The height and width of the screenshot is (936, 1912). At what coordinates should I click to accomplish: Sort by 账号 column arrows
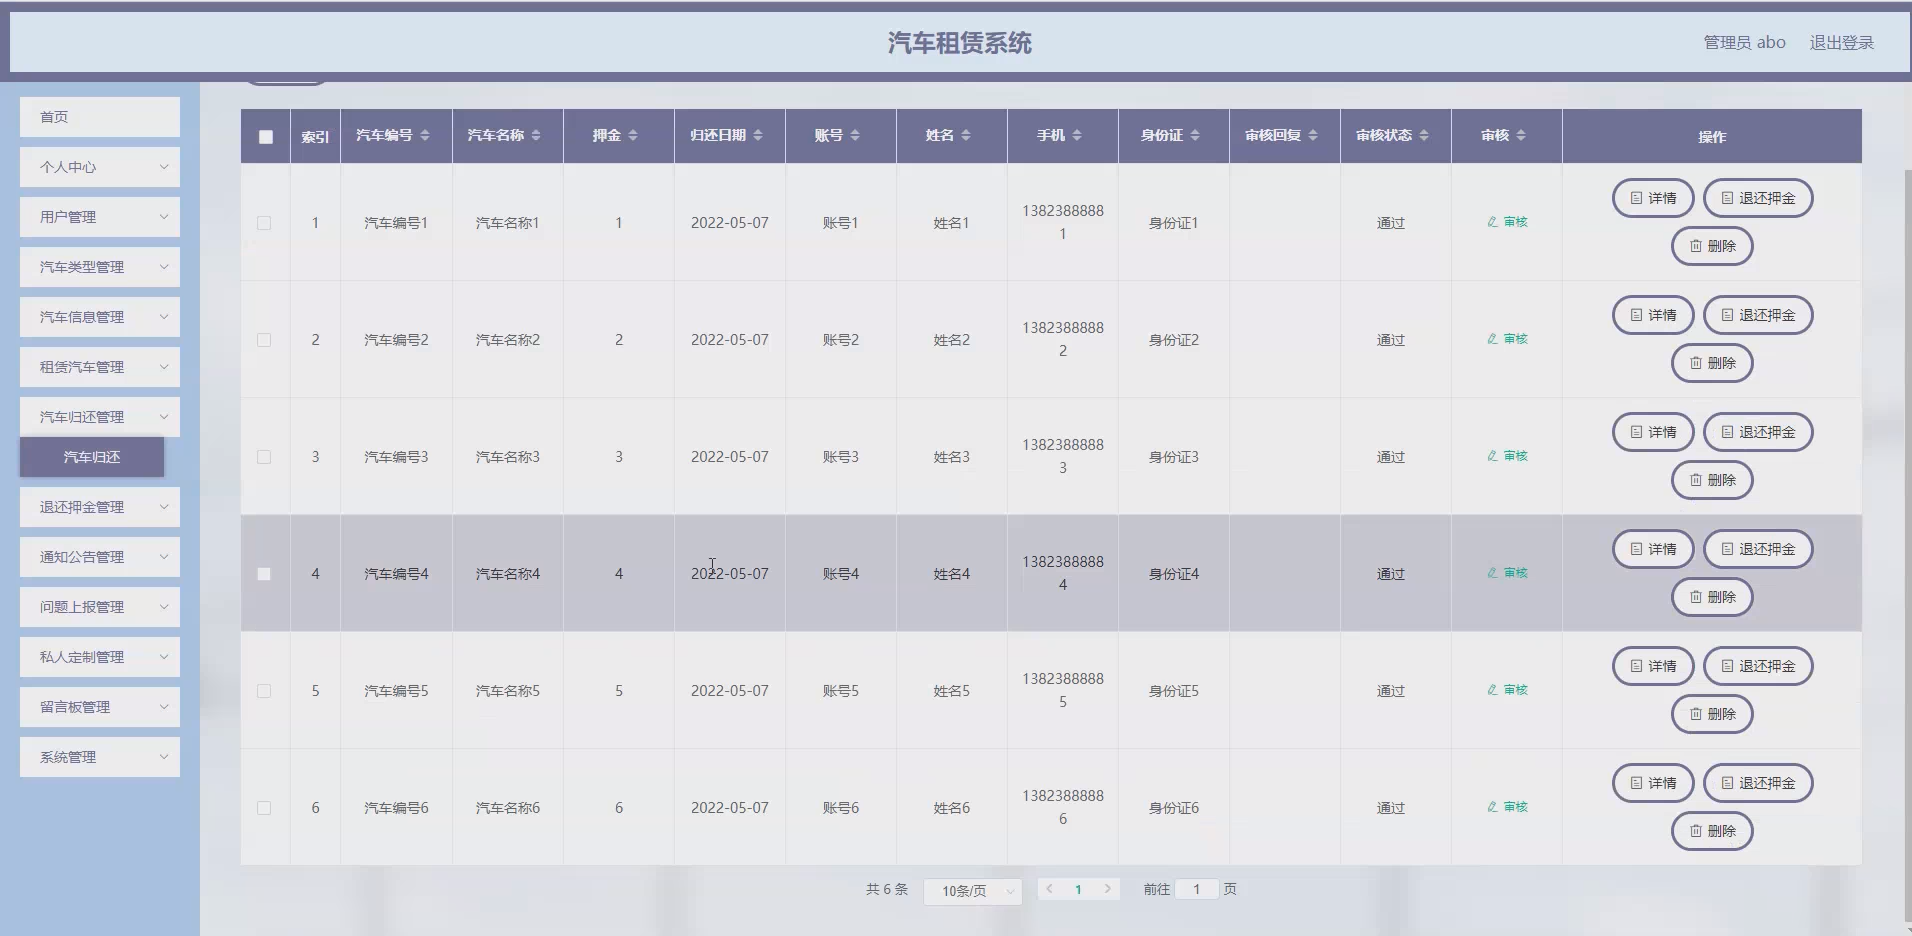(855, 135)
